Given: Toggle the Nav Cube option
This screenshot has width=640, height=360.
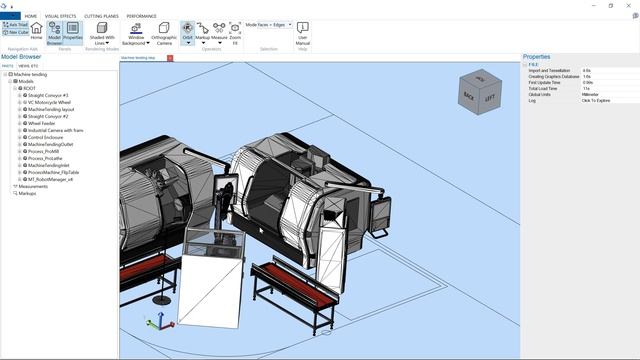Looking at the screenshot, I should pyautogui.click(x=15, y=32).
